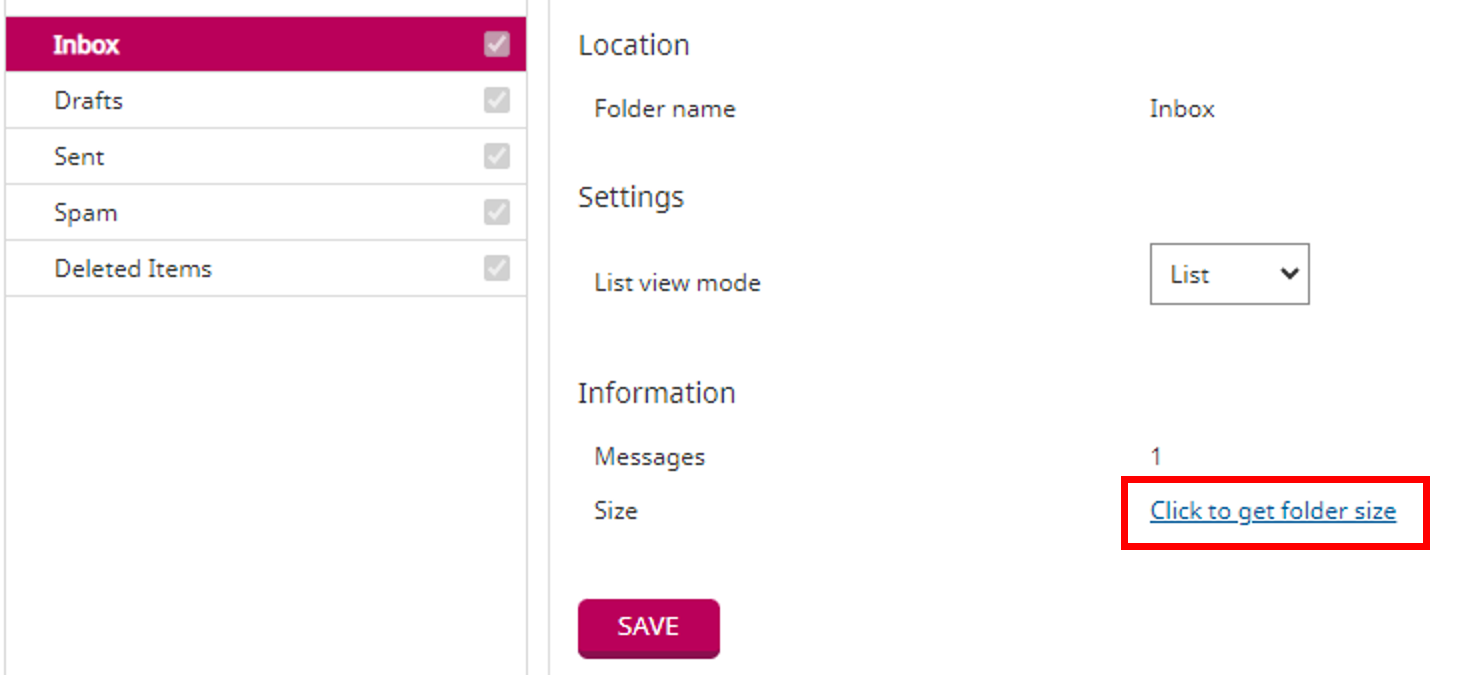Select the Sent folder
Image resolution: width=1459 pixels, height=675 pixels.
[79, 156]
